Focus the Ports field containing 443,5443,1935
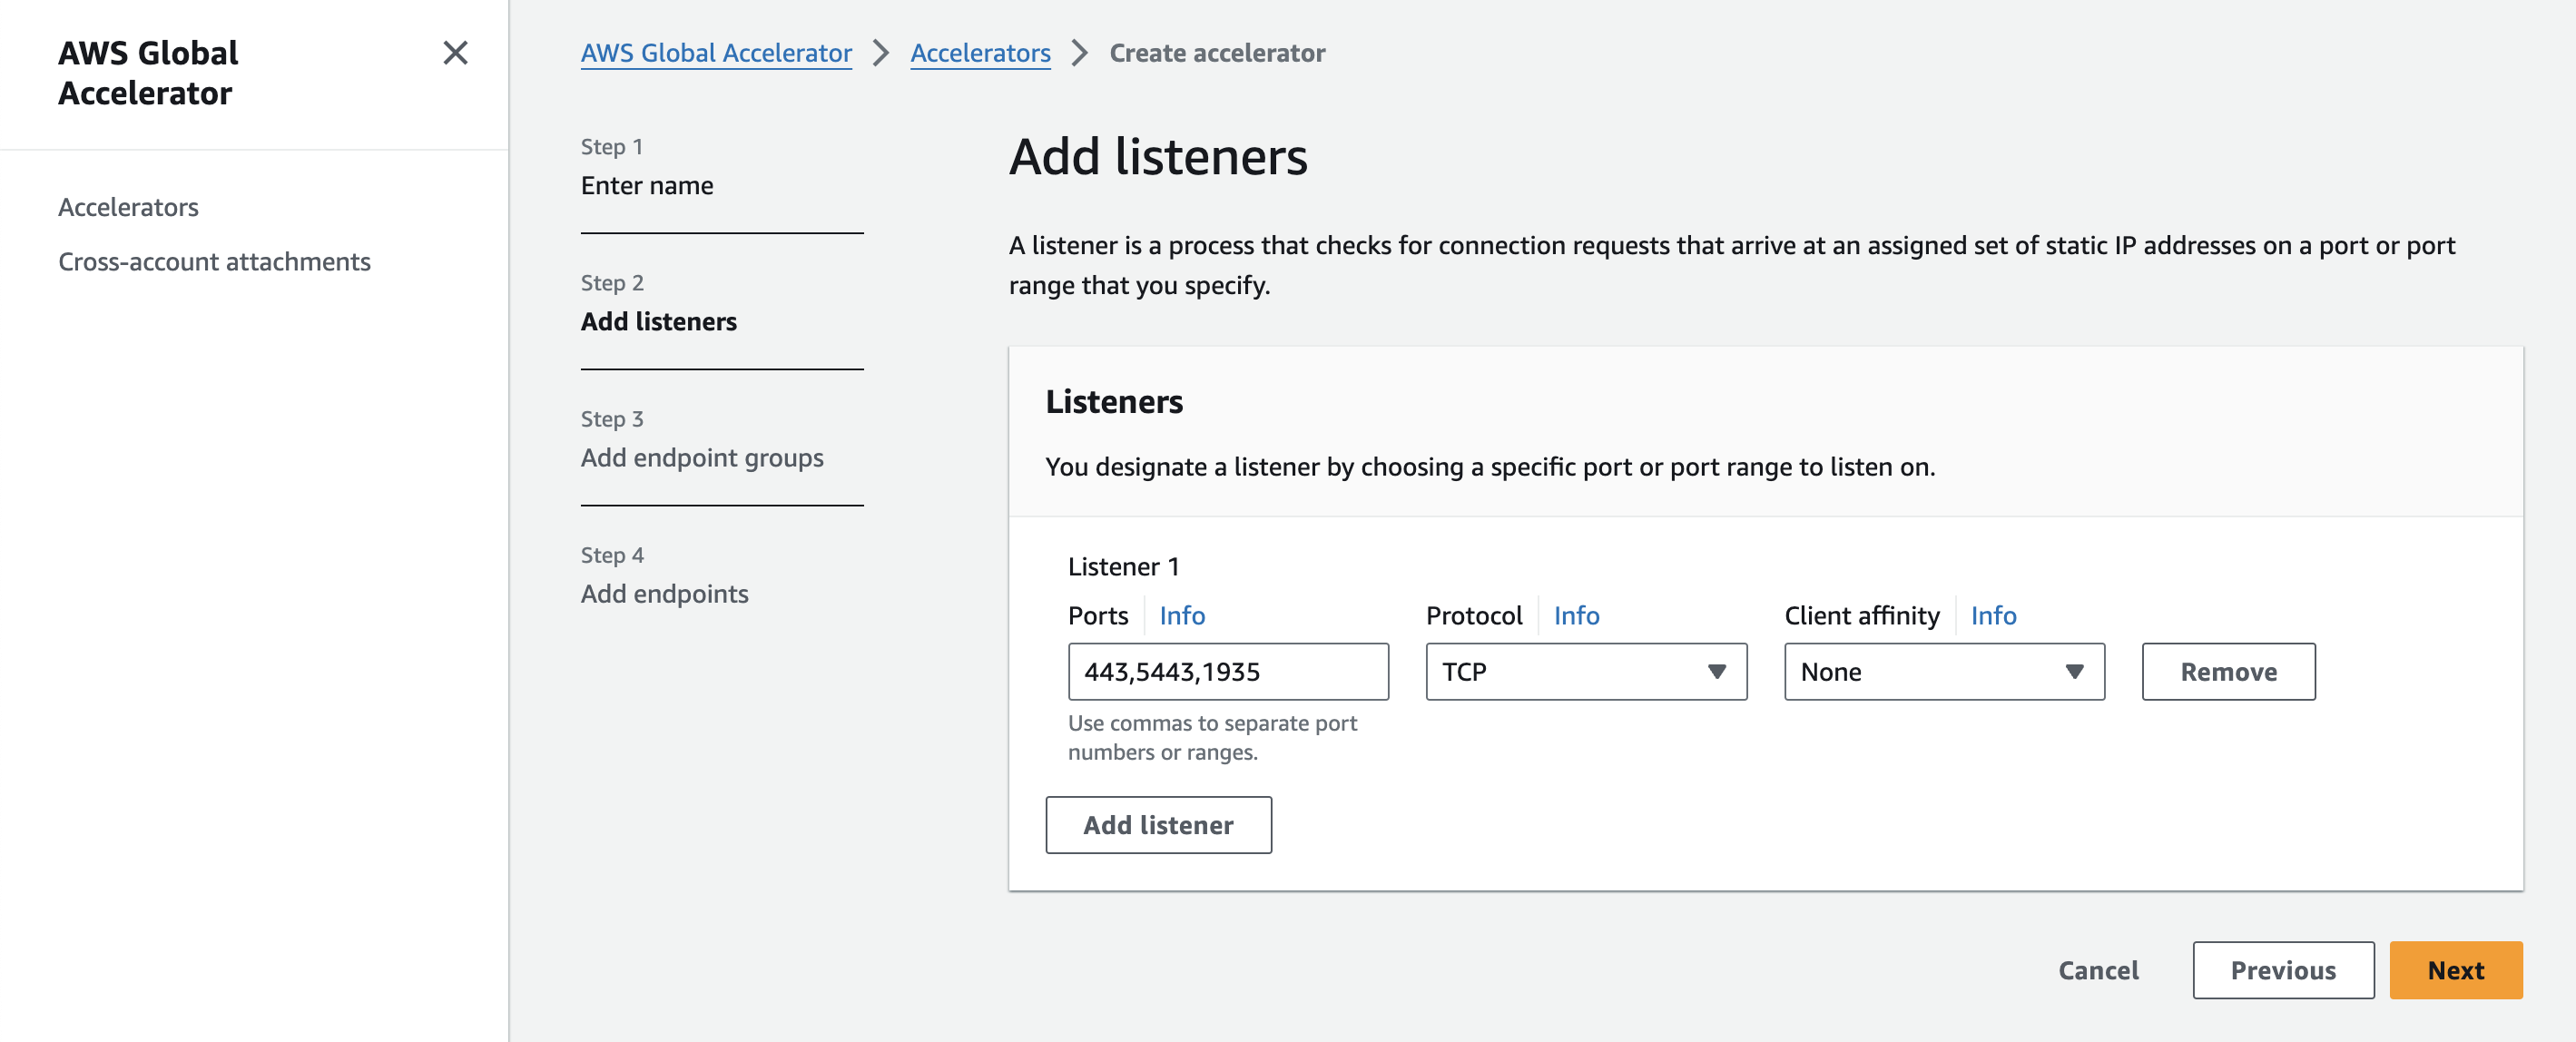2576x1042 pixels. coord(1228,672)
